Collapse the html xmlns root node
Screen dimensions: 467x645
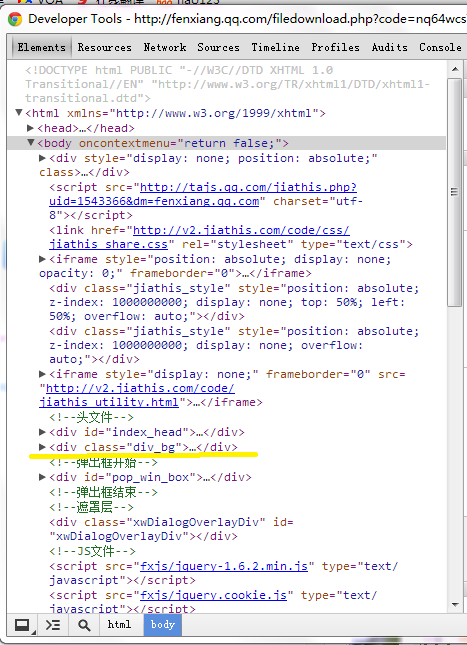coord(19,112)
